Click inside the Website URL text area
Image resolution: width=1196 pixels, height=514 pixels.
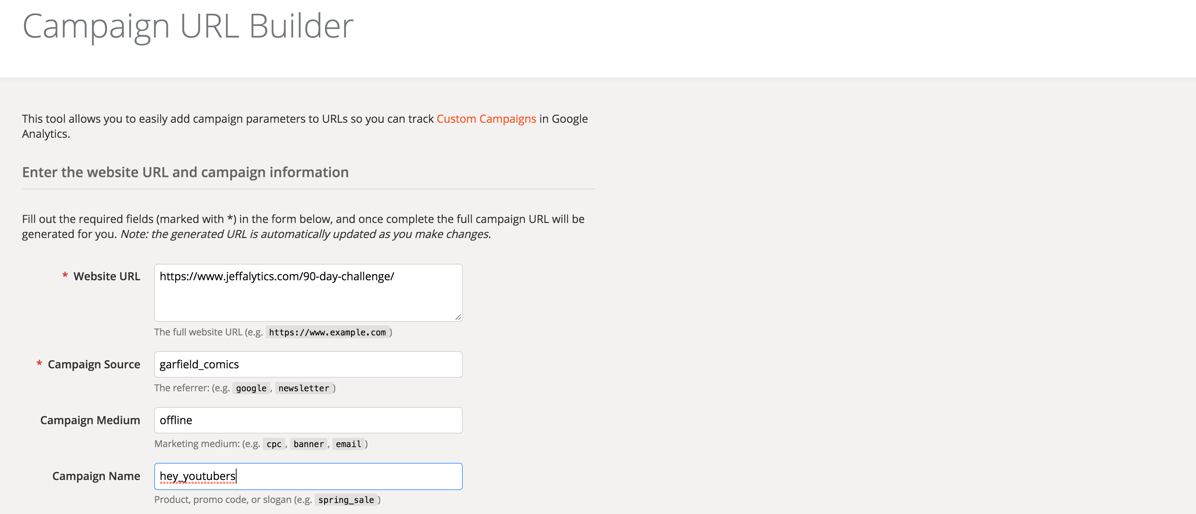click(308, 293)
